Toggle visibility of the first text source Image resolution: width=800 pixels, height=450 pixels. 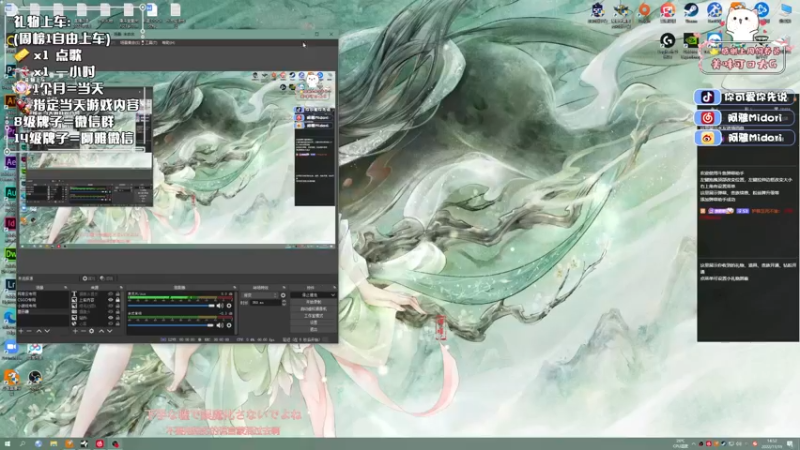click(x=111, y=294)
